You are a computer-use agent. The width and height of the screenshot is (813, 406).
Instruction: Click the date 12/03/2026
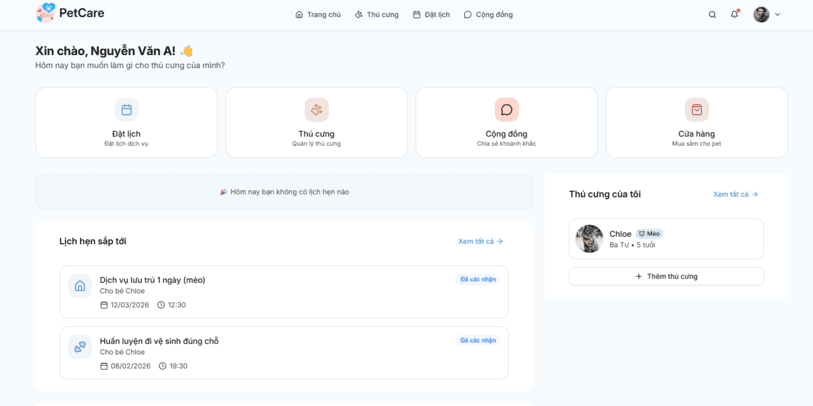(130, 305)
